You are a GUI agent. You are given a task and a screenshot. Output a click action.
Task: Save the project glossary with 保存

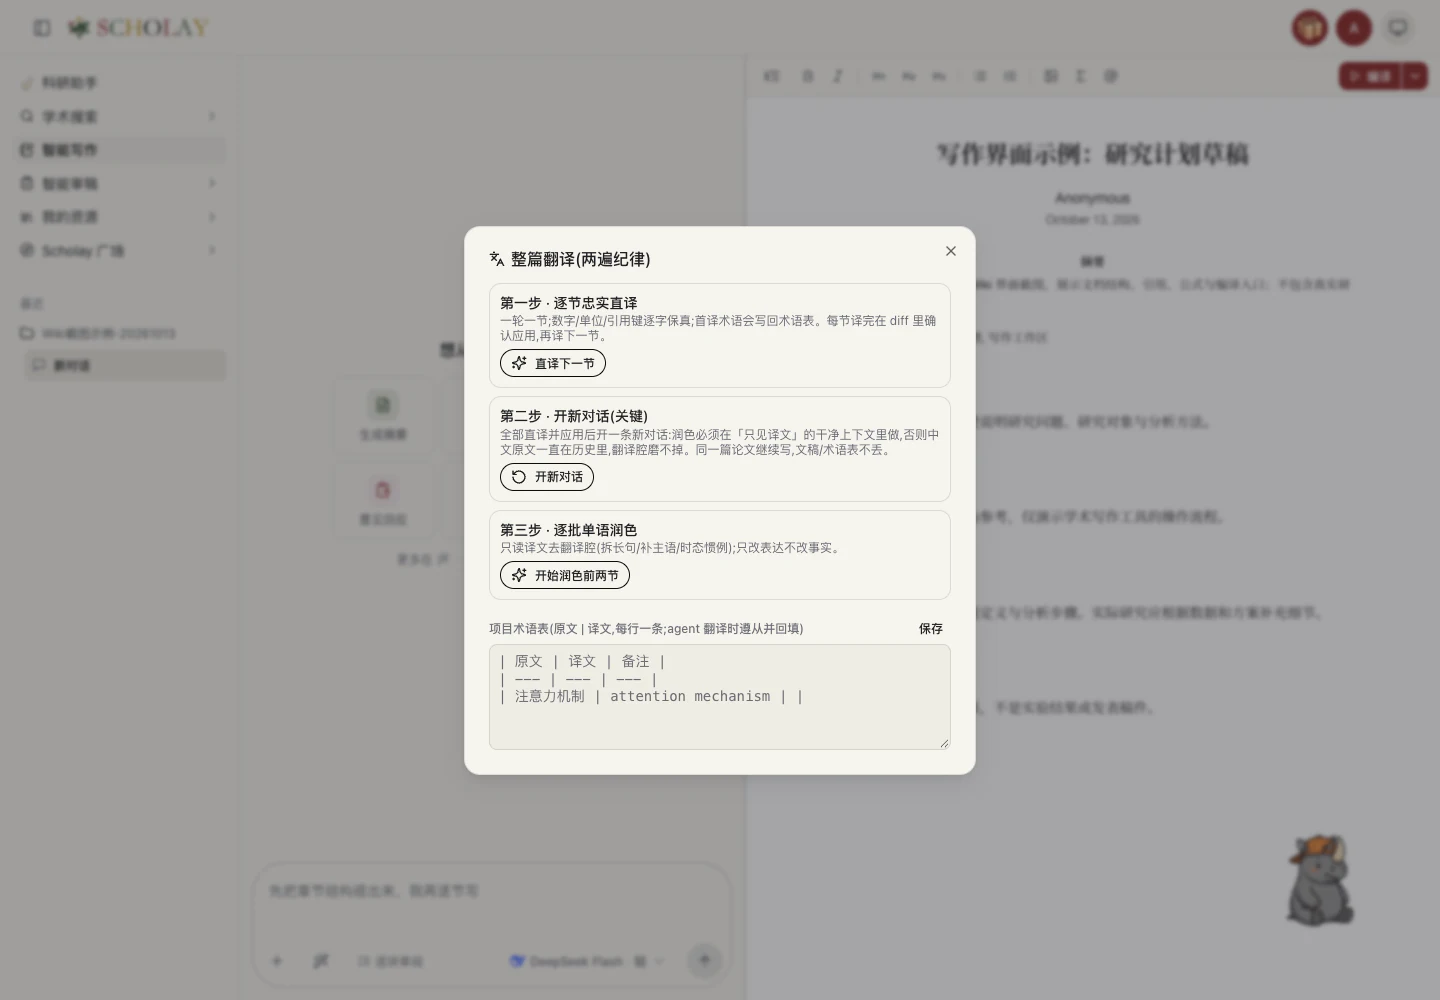(x=931, y=629)
